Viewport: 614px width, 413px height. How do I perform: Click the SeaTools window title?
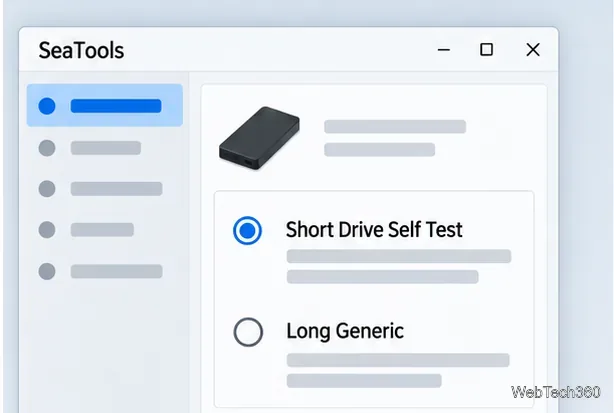coord(81,50)
